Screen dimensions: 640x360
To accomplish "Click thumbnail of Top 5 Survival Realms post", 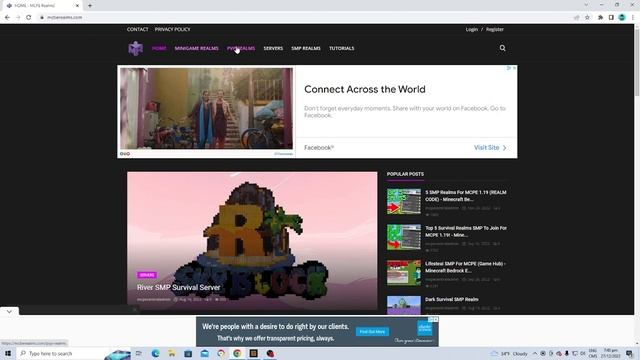I will [x=404, y=237].
